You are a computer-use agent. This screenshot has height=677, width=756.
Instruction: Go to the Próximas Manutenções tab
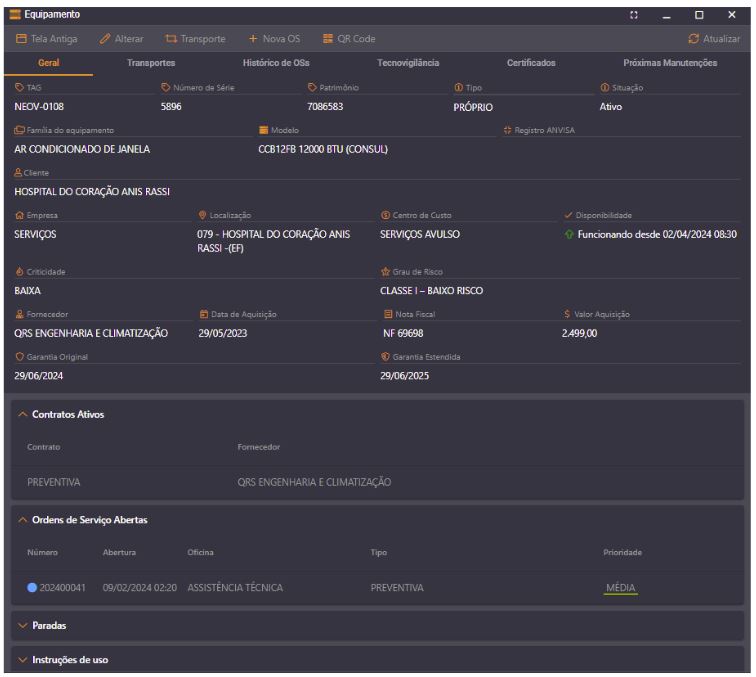pyautogui.click(x=669, y=63)
